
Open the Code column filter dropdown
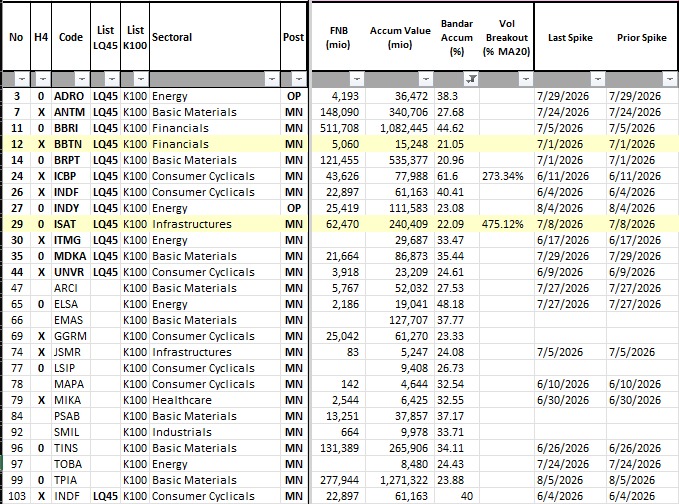81,79
